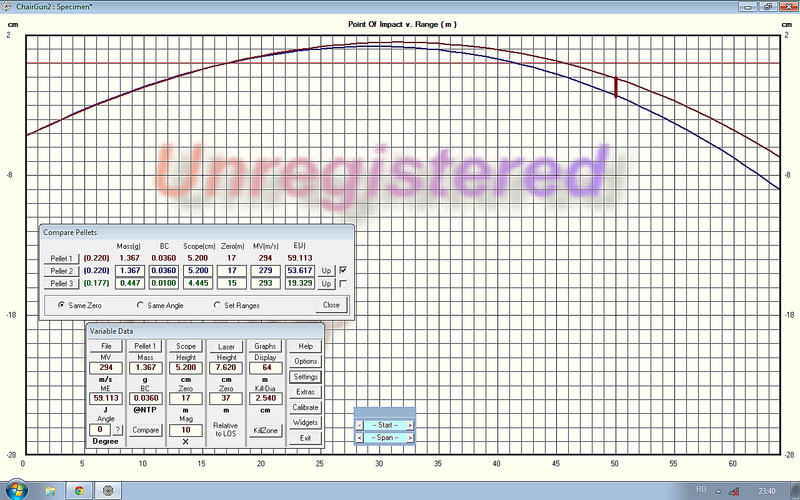800x500 pixels.
Task: Click the KillZone button
Action: (x=265, y=430)
